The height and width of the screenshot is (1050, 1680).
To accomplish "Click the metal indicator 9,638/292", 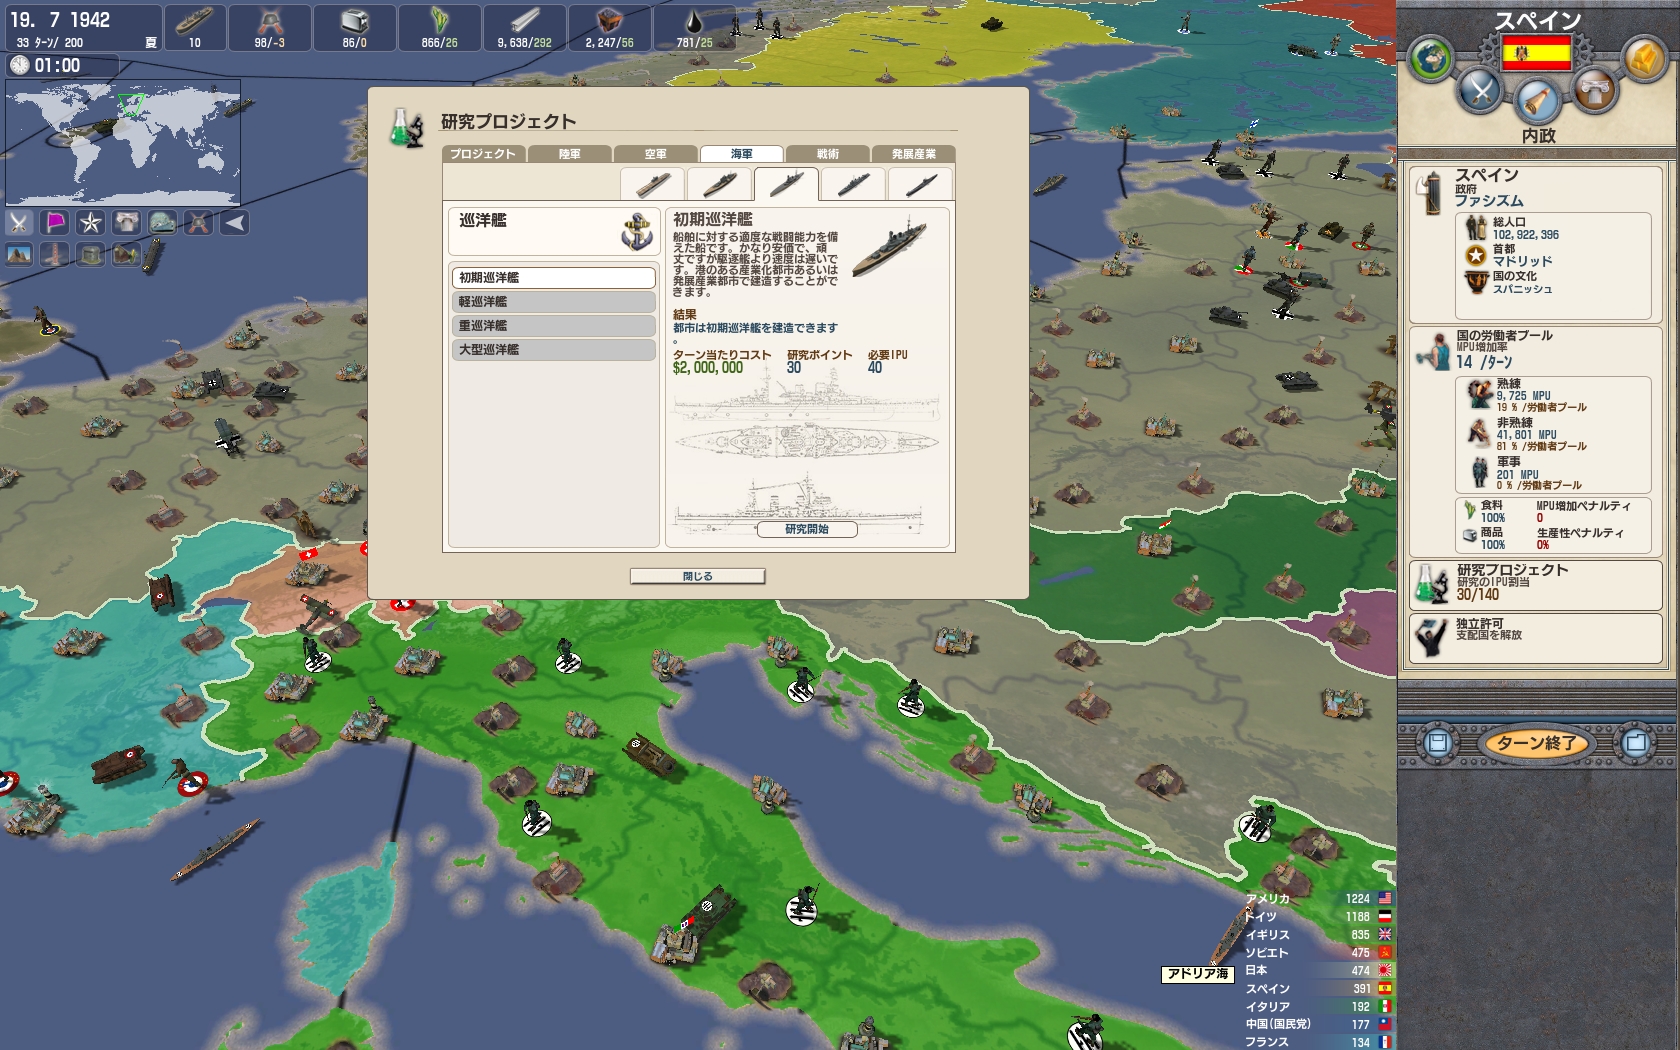I will (525, 27).
